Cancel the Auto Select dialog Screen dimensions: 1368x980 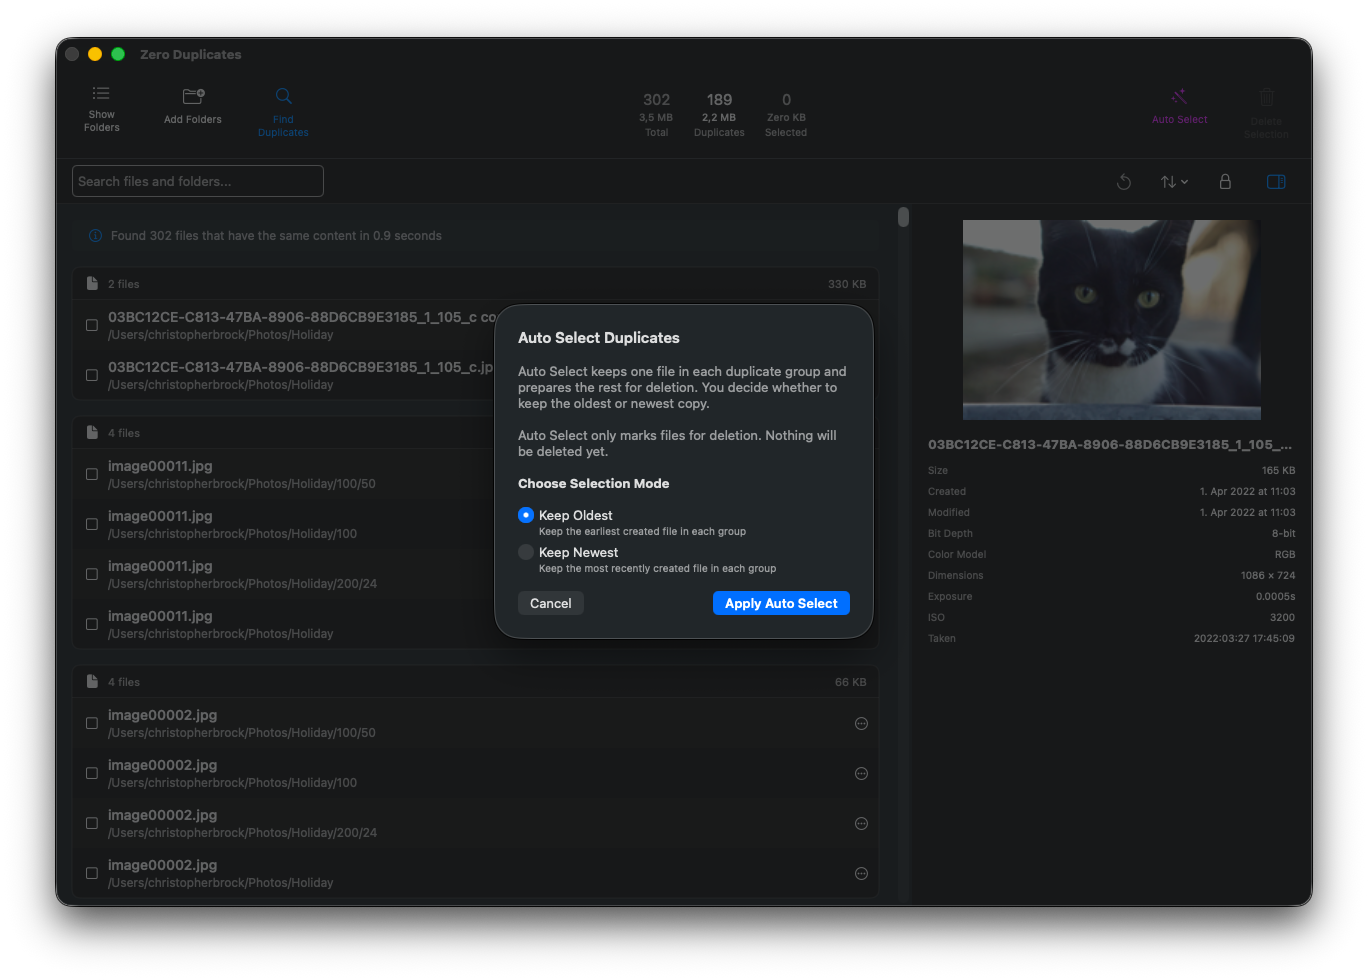click(550, 602)
